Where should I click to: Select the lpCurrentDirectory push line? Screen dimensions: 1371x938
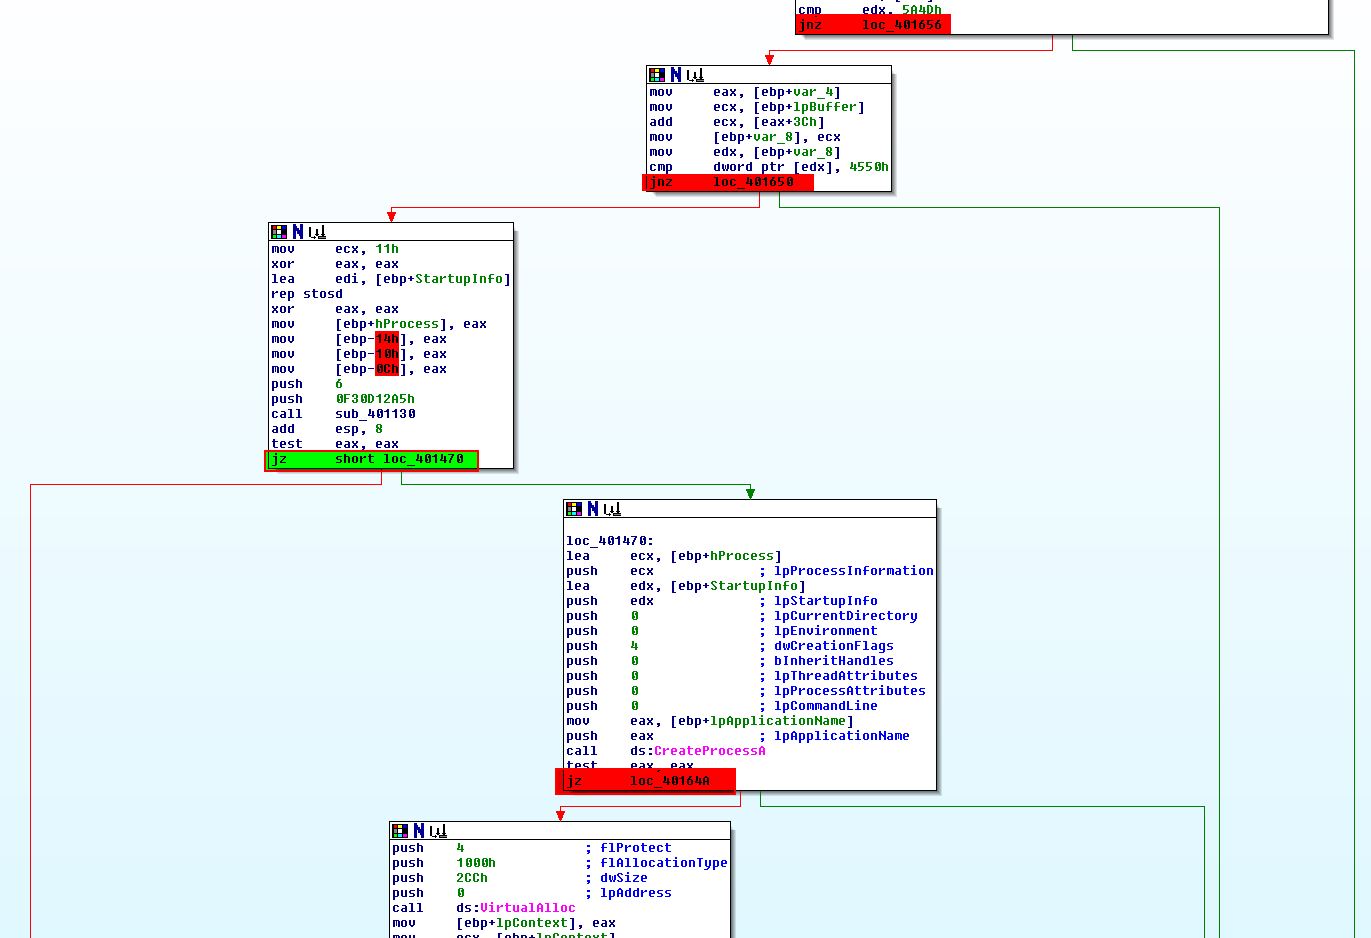[x=742, y=616]
